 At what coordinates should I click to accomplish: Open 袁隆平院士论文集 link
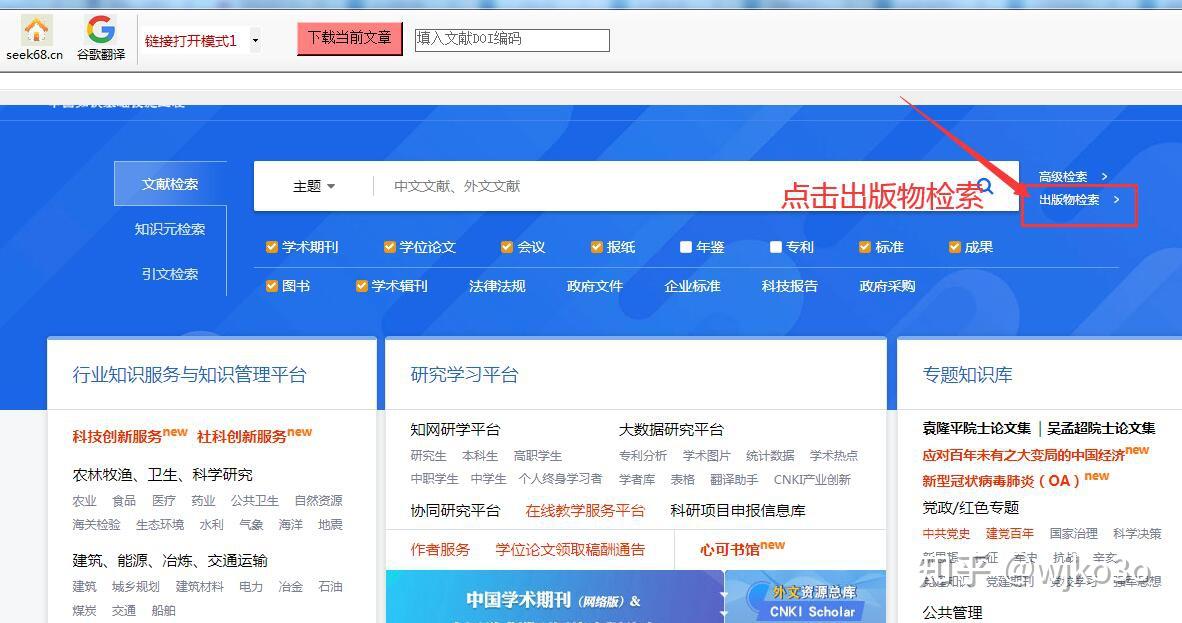tap(976, 428)
